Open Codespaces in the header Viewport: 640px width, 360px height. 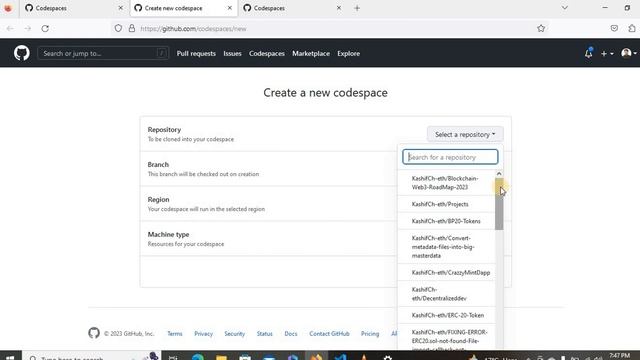click(267, 53)
